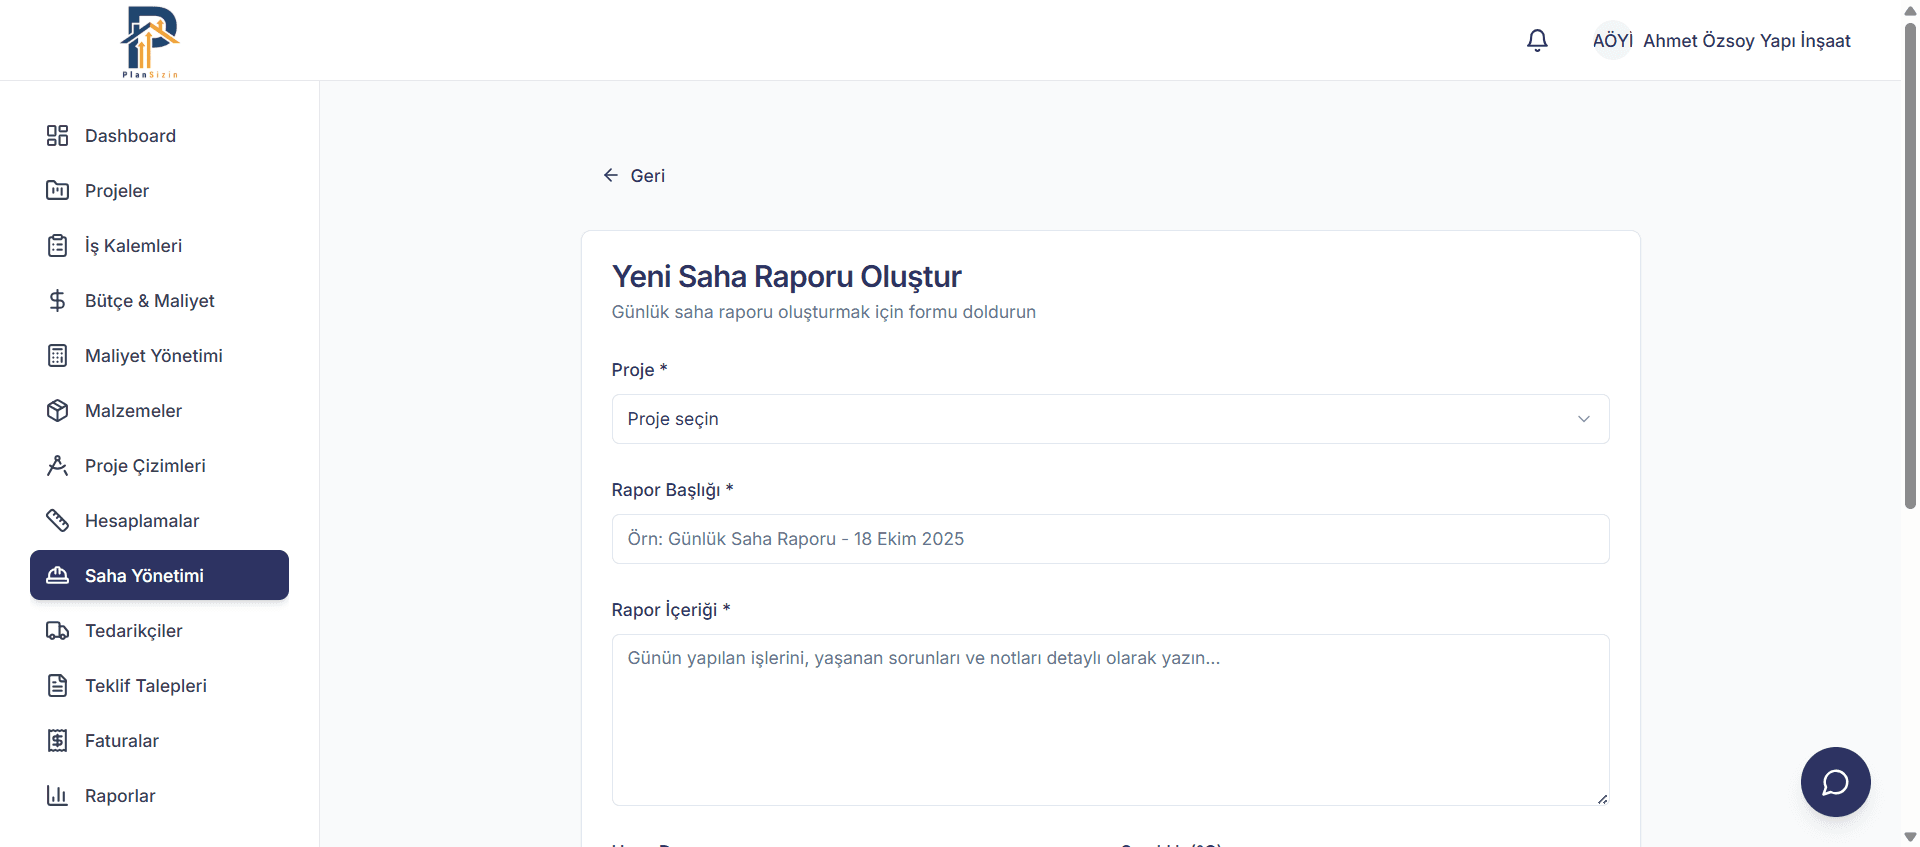
Task: Click the Rapor Başlığı * label
Action: click(672, 490)
